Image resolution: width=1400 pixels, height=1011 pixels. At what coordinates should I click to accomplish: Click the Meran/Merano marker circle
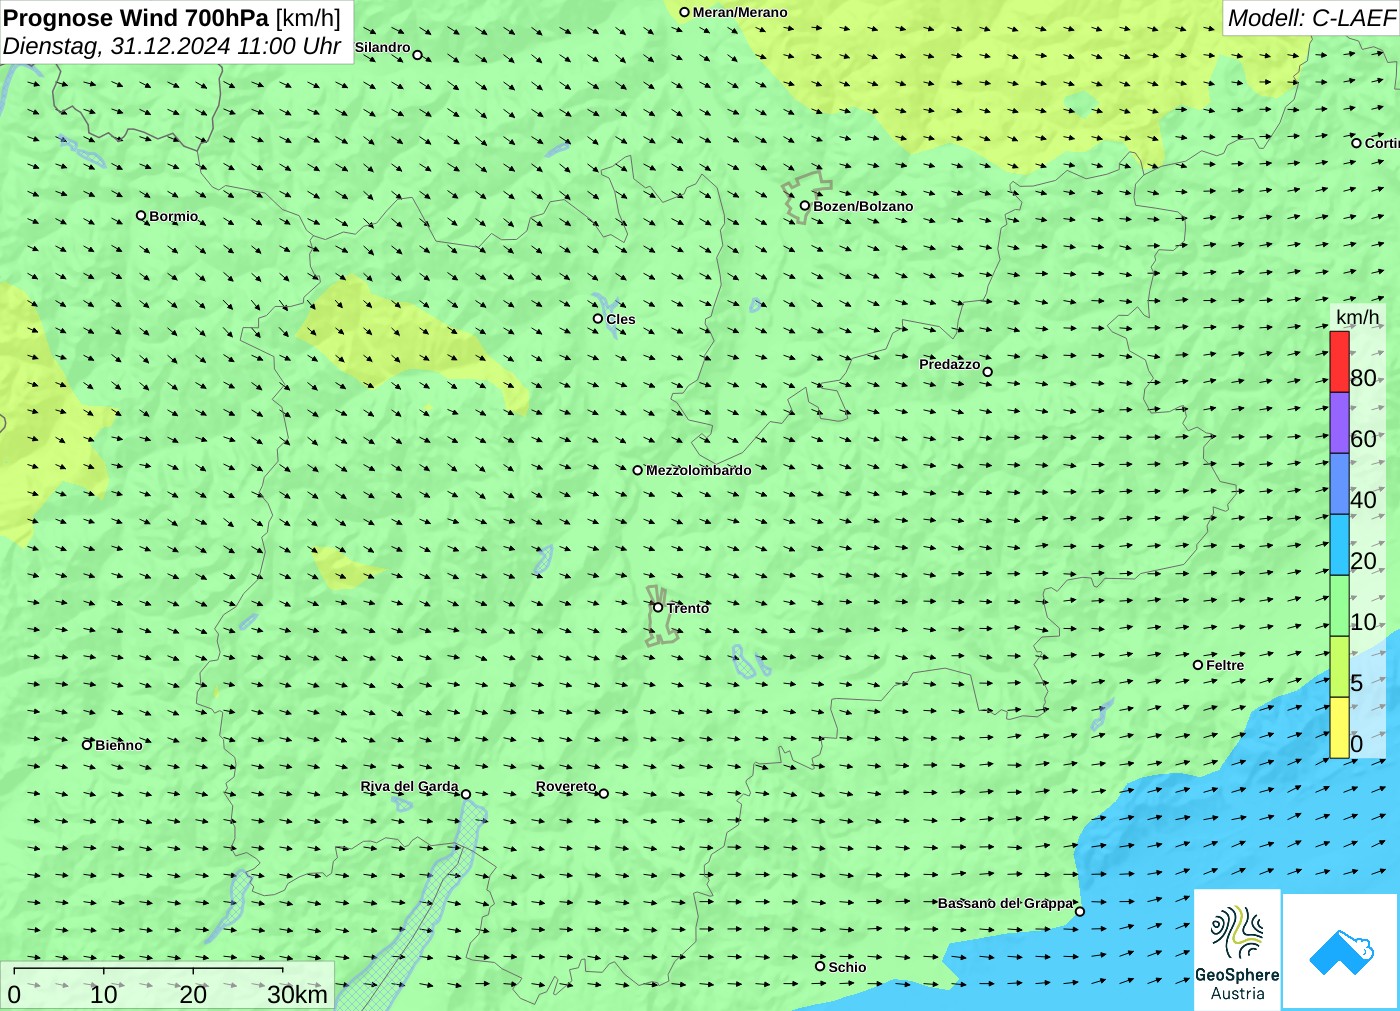pyautogui.click(x=685, y=12)
